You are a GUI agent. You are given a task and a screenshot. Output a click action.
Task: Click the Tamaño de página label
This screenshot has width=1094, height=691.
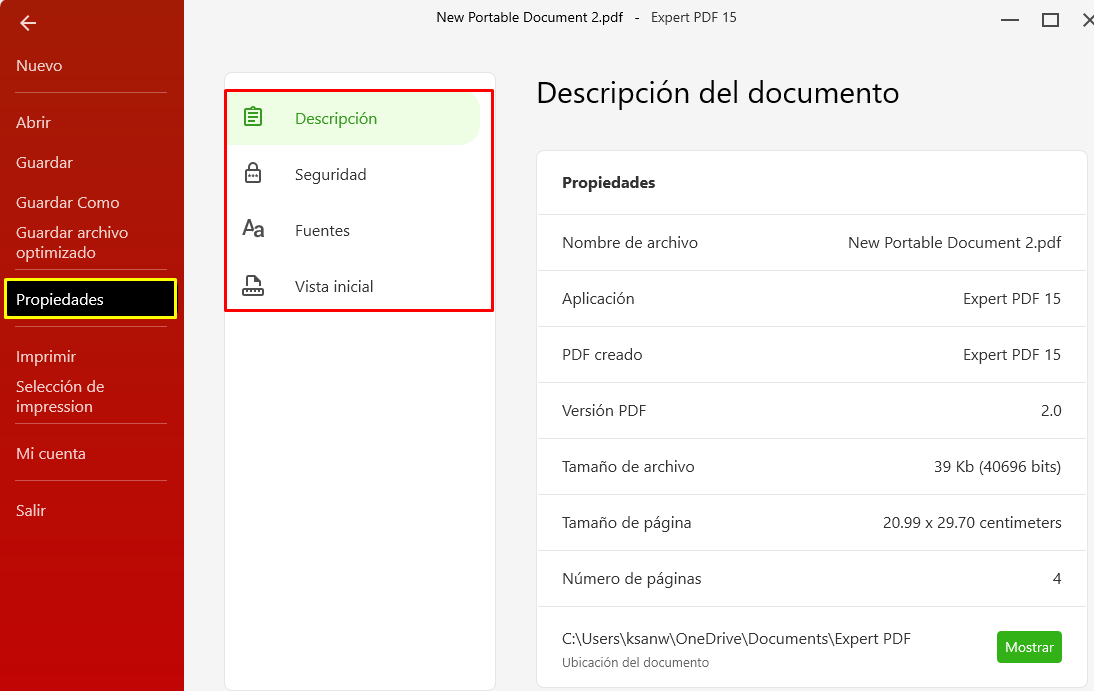coord(627,523)
